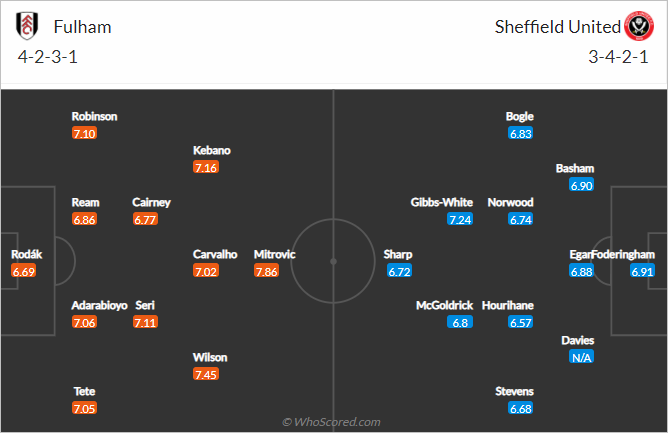The width and height of the screenshot is (668, 433).
Task: Click Gibbs-White's 7.24 rating badge
Action: [x=460, y=219]
